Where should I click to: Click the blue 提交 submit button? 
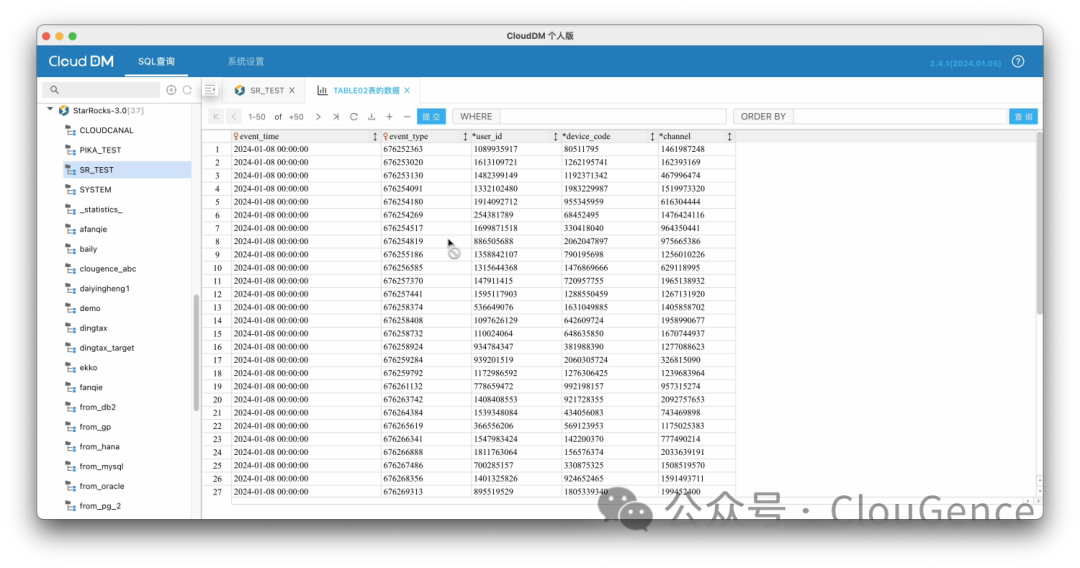431,116
